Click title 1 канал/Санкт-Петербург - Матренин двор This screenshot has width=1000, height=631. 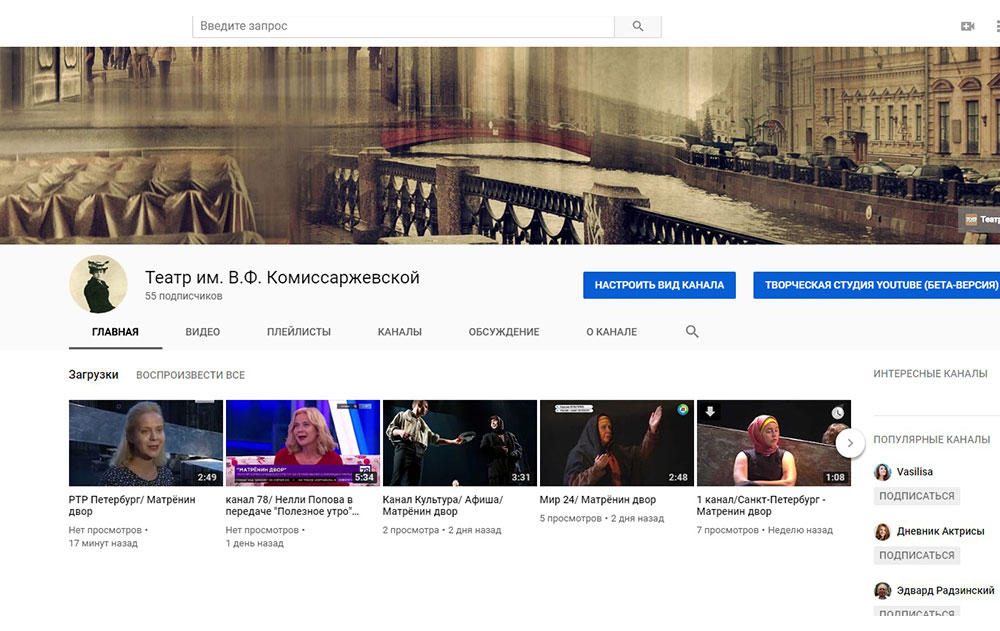point(761,505)
